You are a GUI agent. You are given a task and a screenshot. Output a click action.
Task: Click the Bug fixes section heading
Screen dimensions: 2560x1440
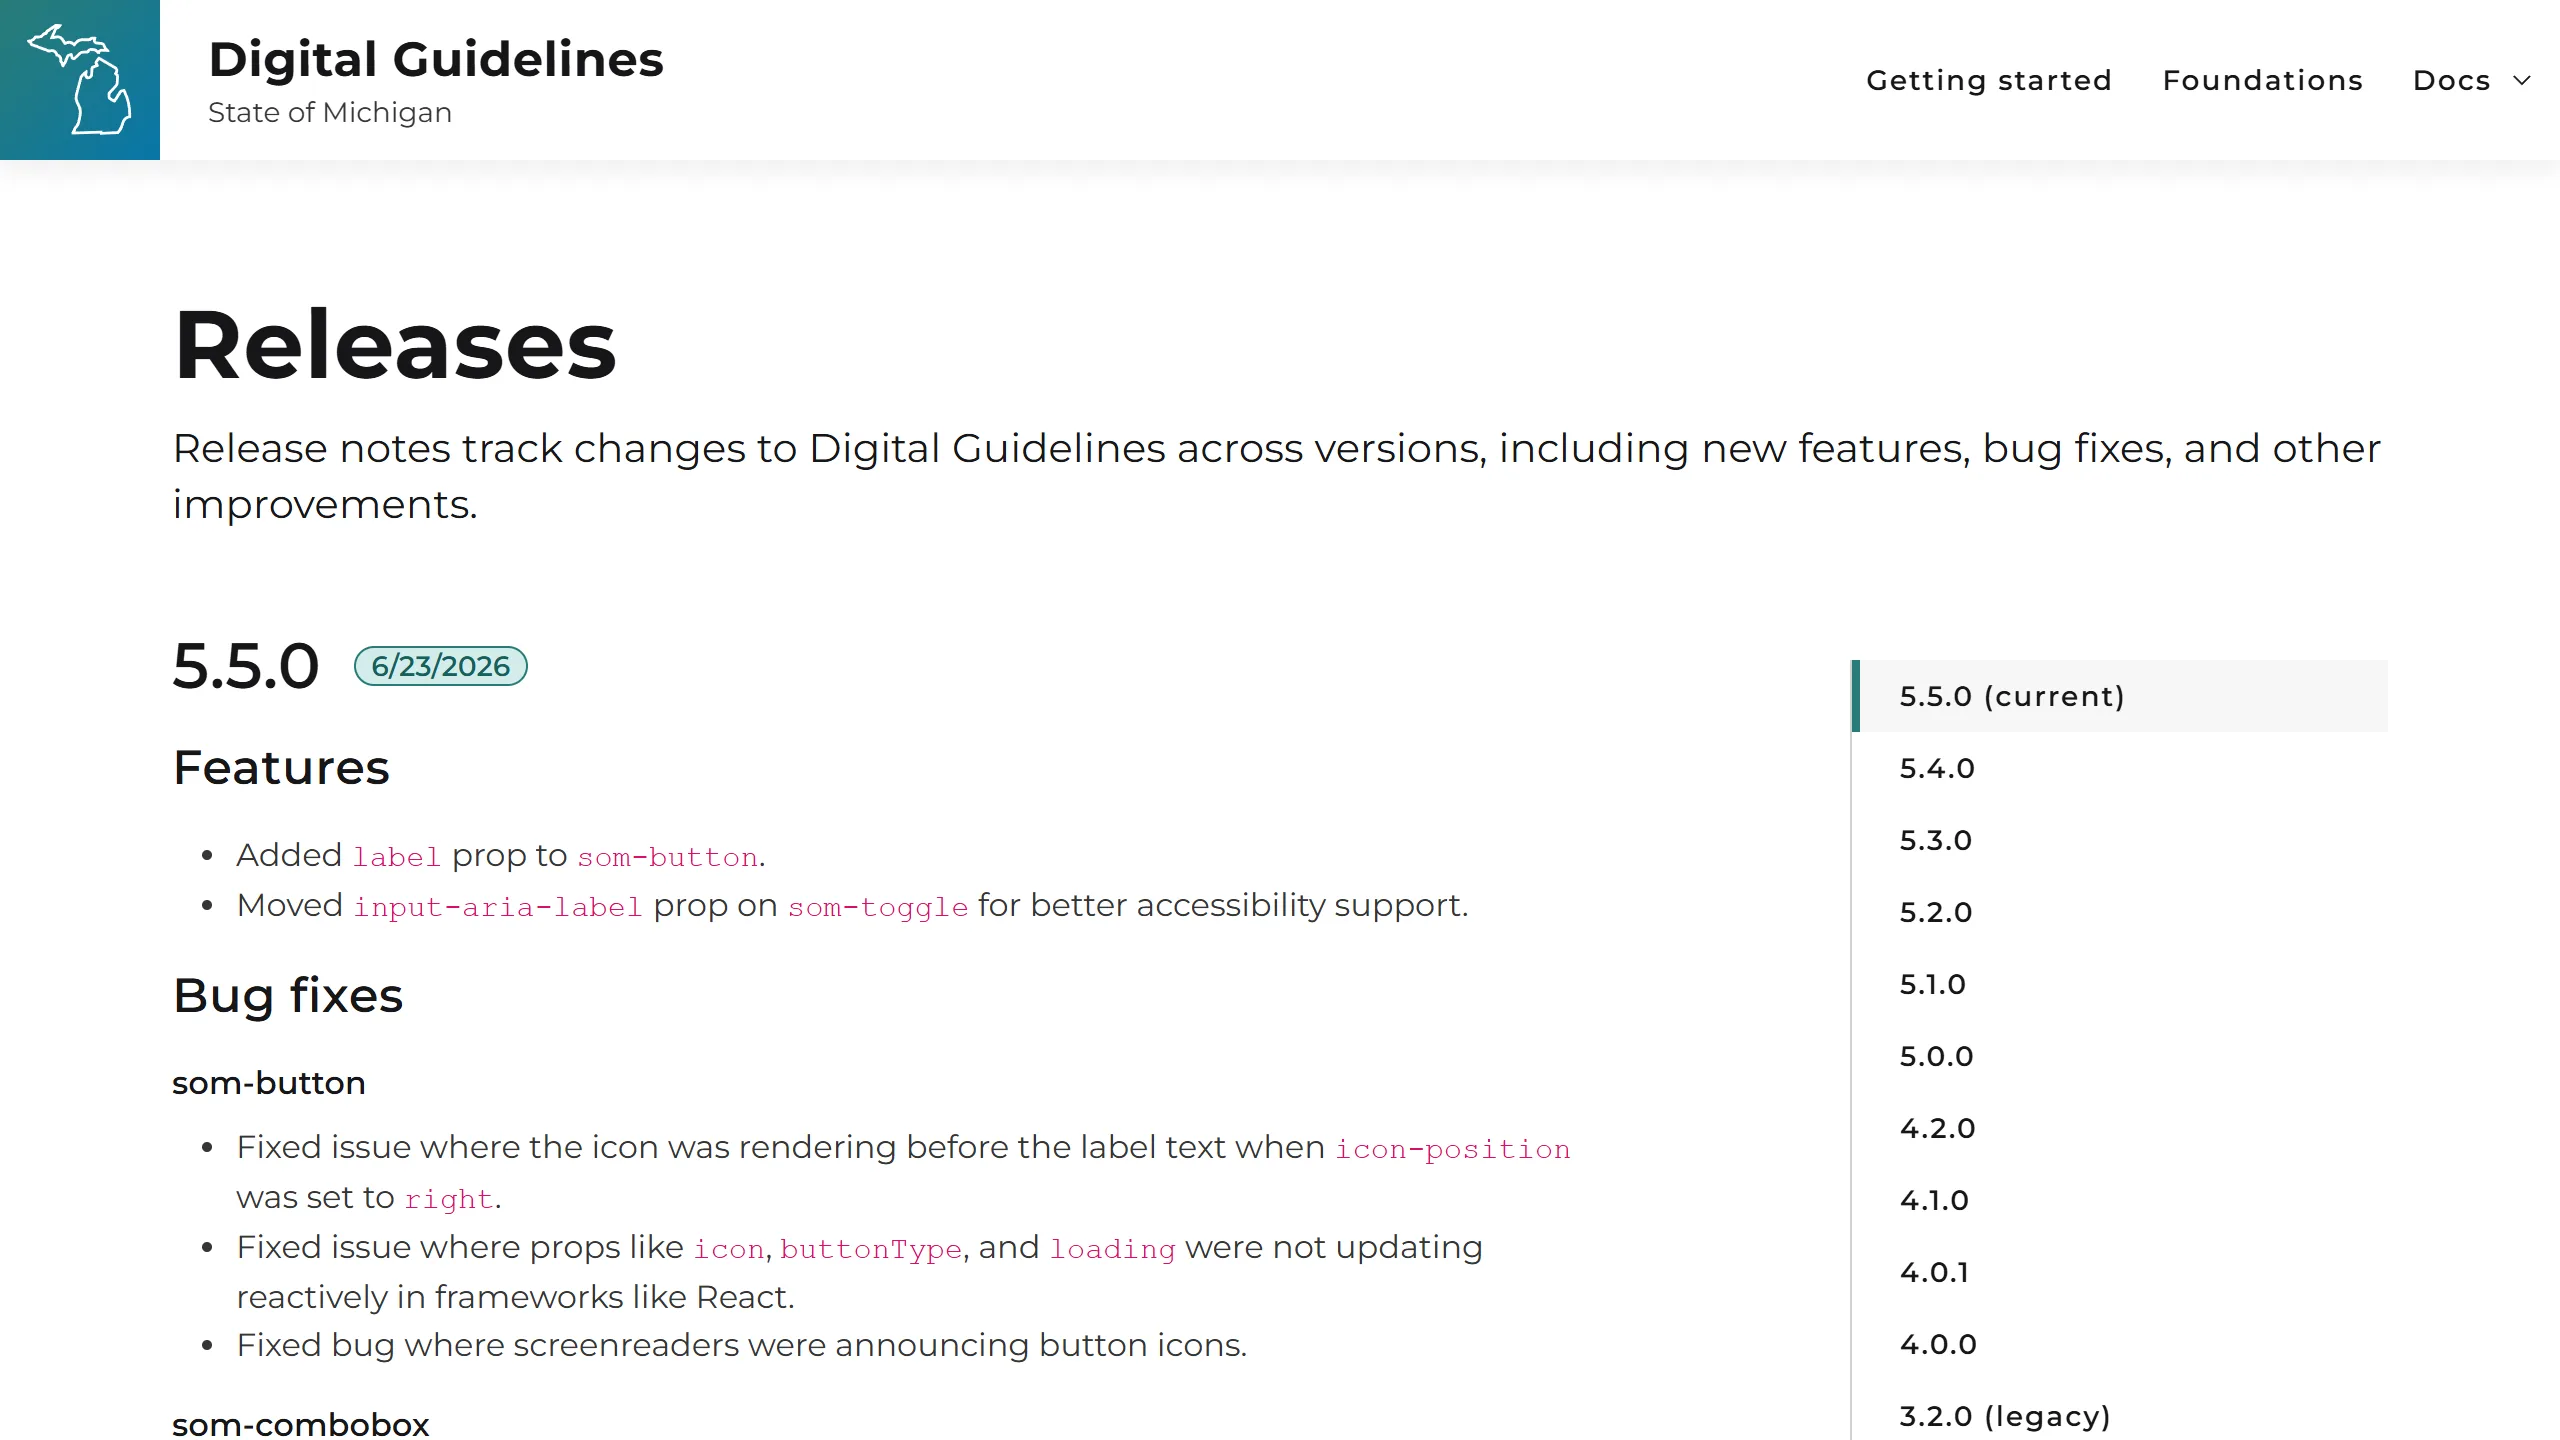click(x=288, y=996)
